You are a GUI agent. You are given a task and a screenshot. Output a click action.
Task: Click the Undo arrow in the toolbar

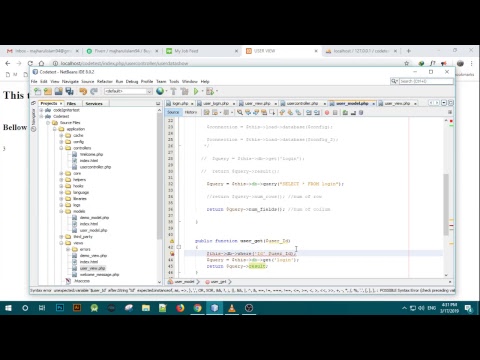(x=83, y=91)
